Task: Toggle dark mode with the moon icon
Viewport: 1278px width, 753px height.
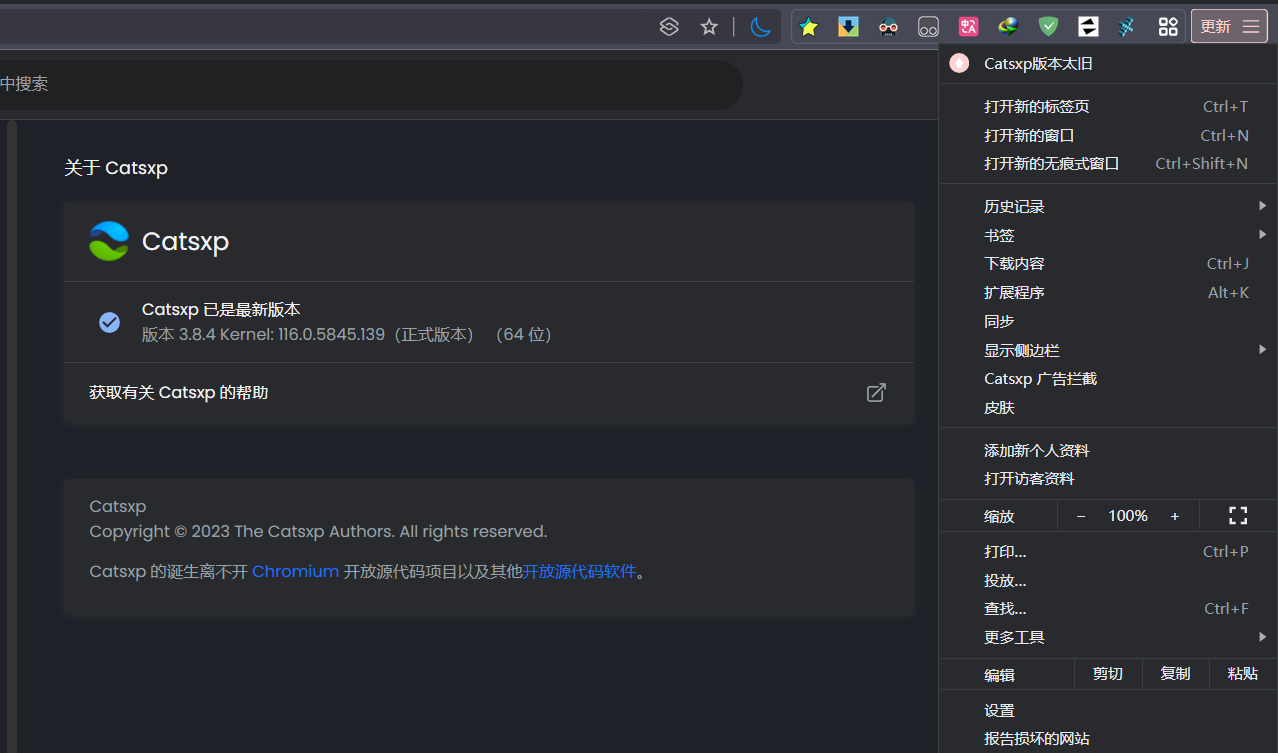Action: pyautogui.click(x=761, y=27)
